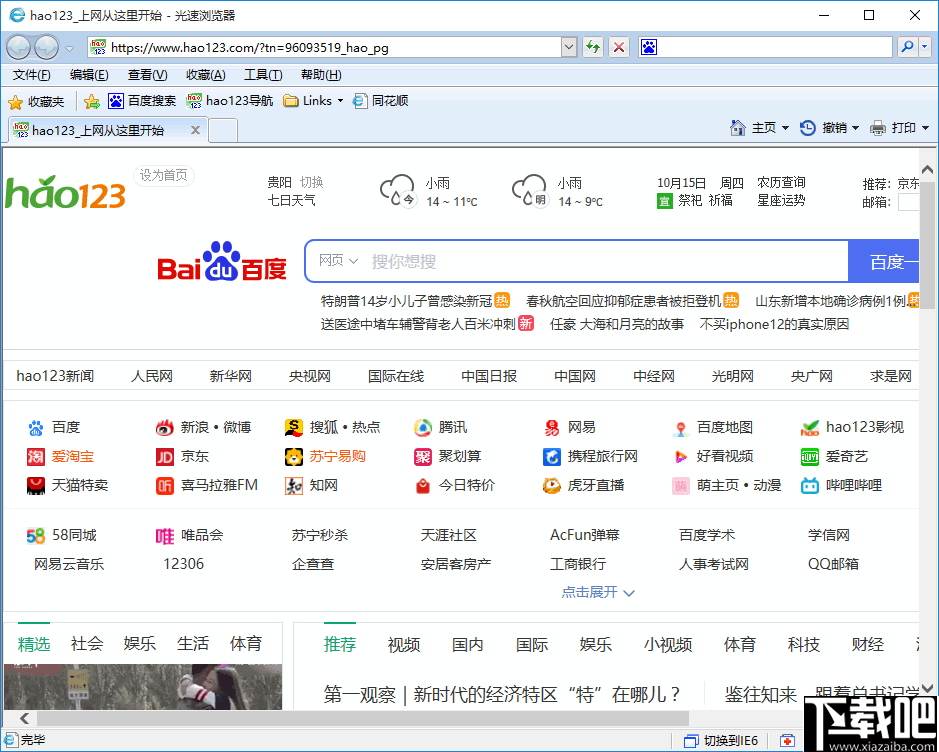Click the horizontal scrollbar left arrow
This screenshot has width=939, height=752.
[25, 718]
